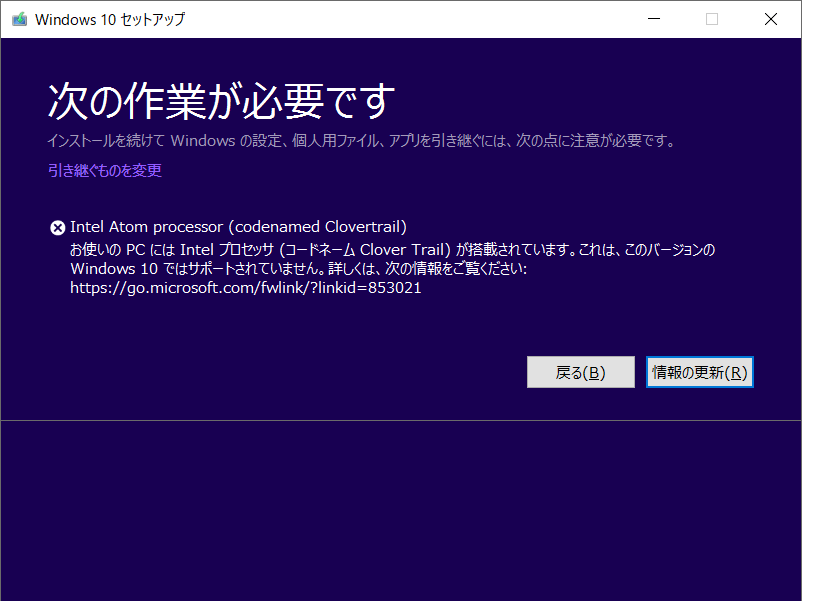Click the blank title bar area beside the title
This screenshot has width=819, height=603.
[400, 19]
